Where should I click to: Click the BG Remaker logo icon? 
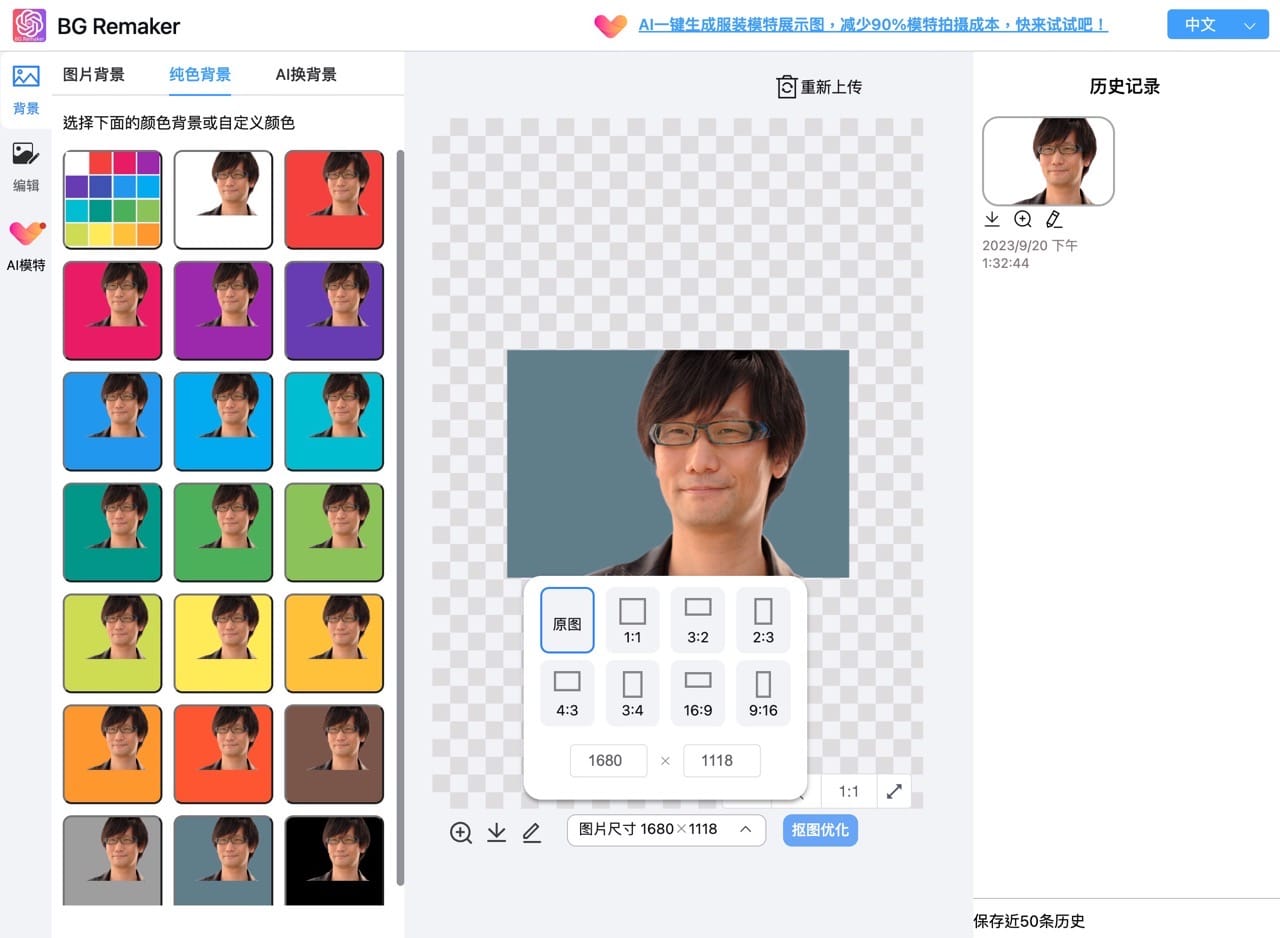30,25
